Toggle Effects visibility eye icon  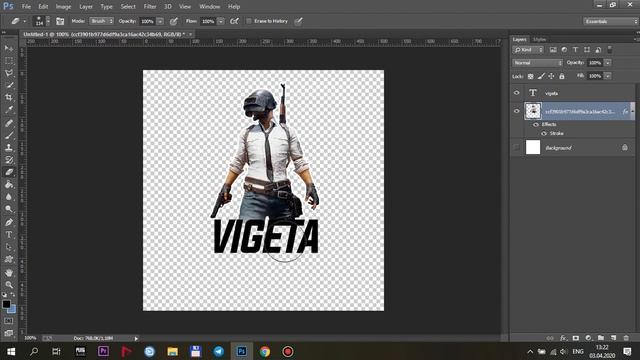click(x=536, y=124)
